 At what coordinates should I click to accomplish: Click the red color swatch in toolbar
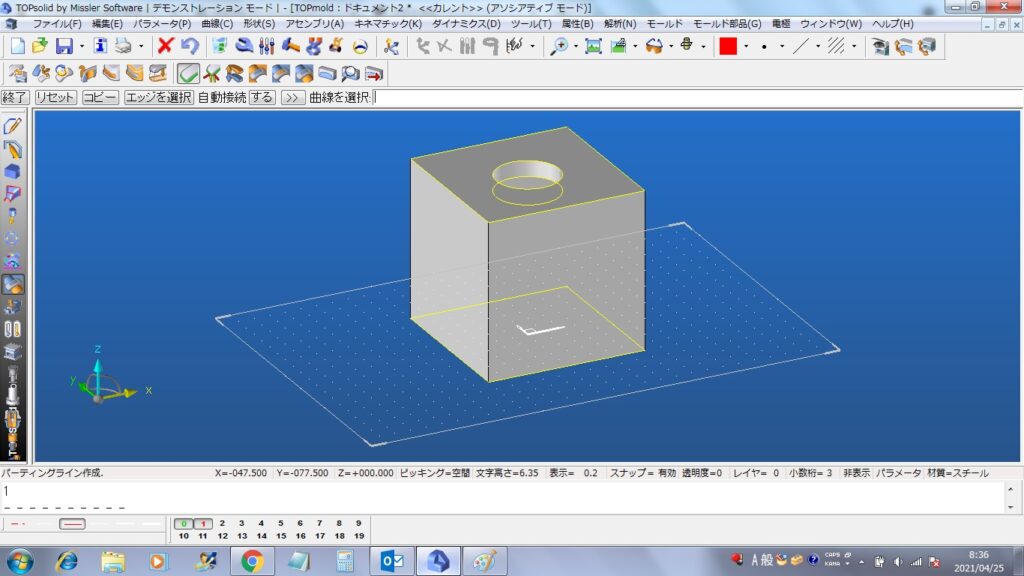click(728, 46)
